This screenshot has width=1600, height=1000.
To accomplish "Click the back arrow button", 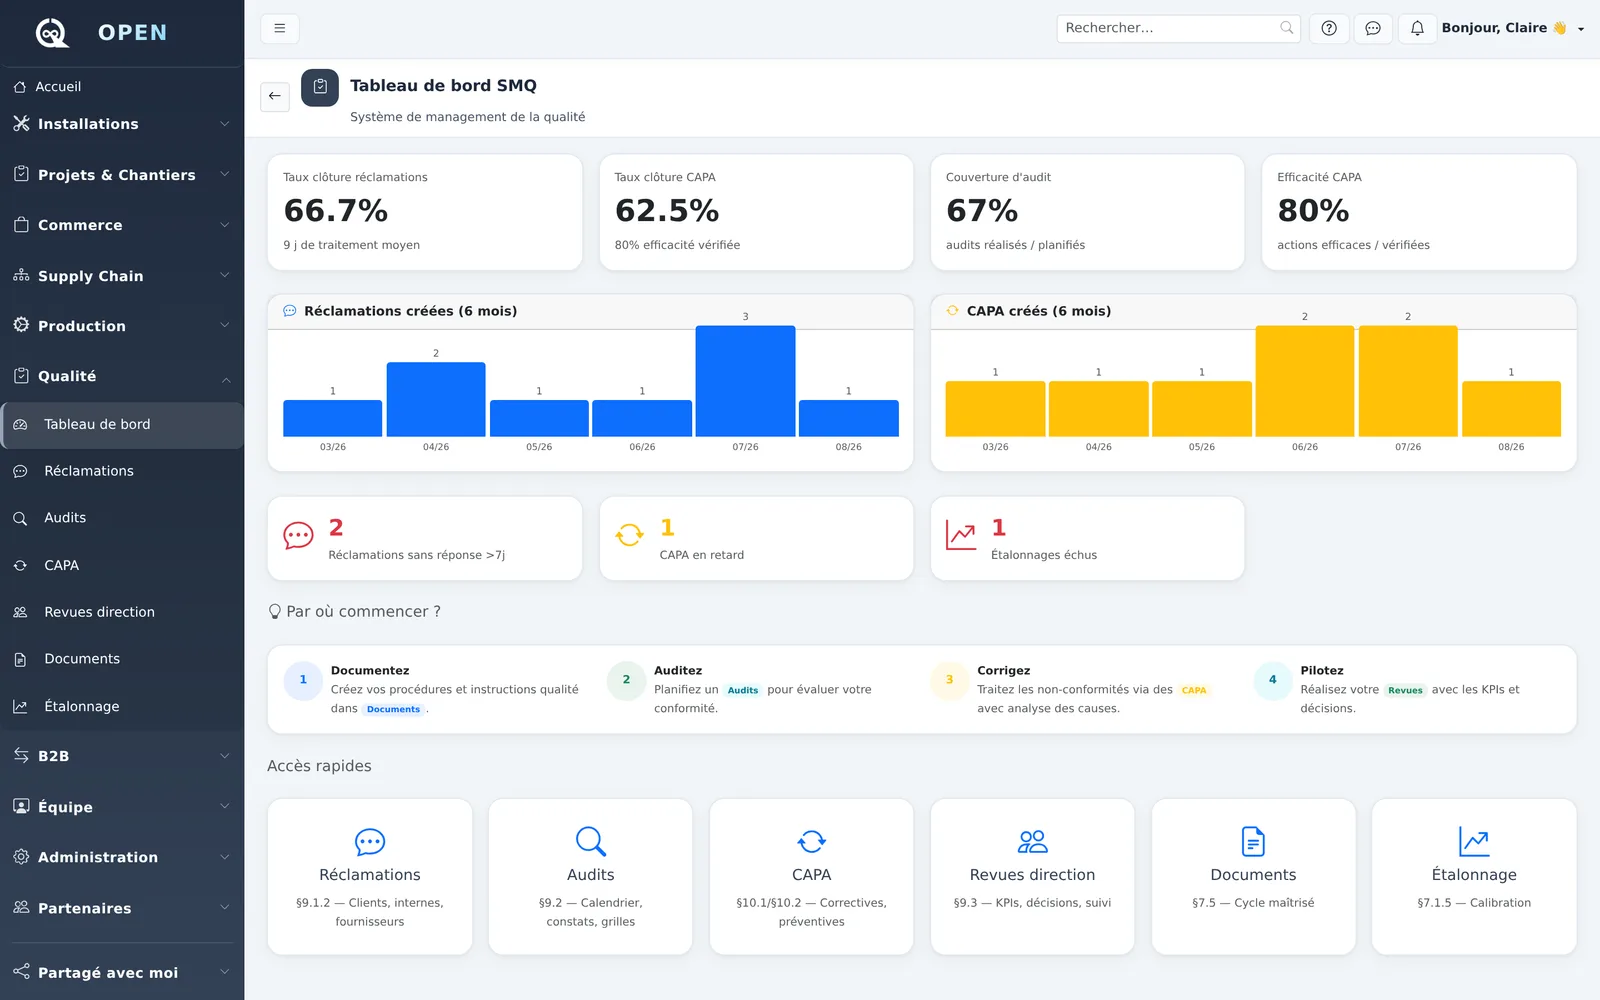I will [275, 96].
